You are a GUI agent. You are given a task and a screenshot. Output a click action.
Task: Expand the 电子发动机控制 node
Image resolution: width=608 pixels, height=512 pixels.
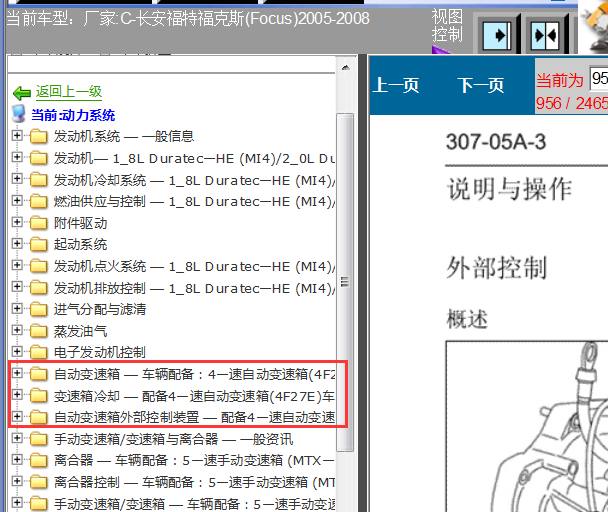tap(17, 351)
